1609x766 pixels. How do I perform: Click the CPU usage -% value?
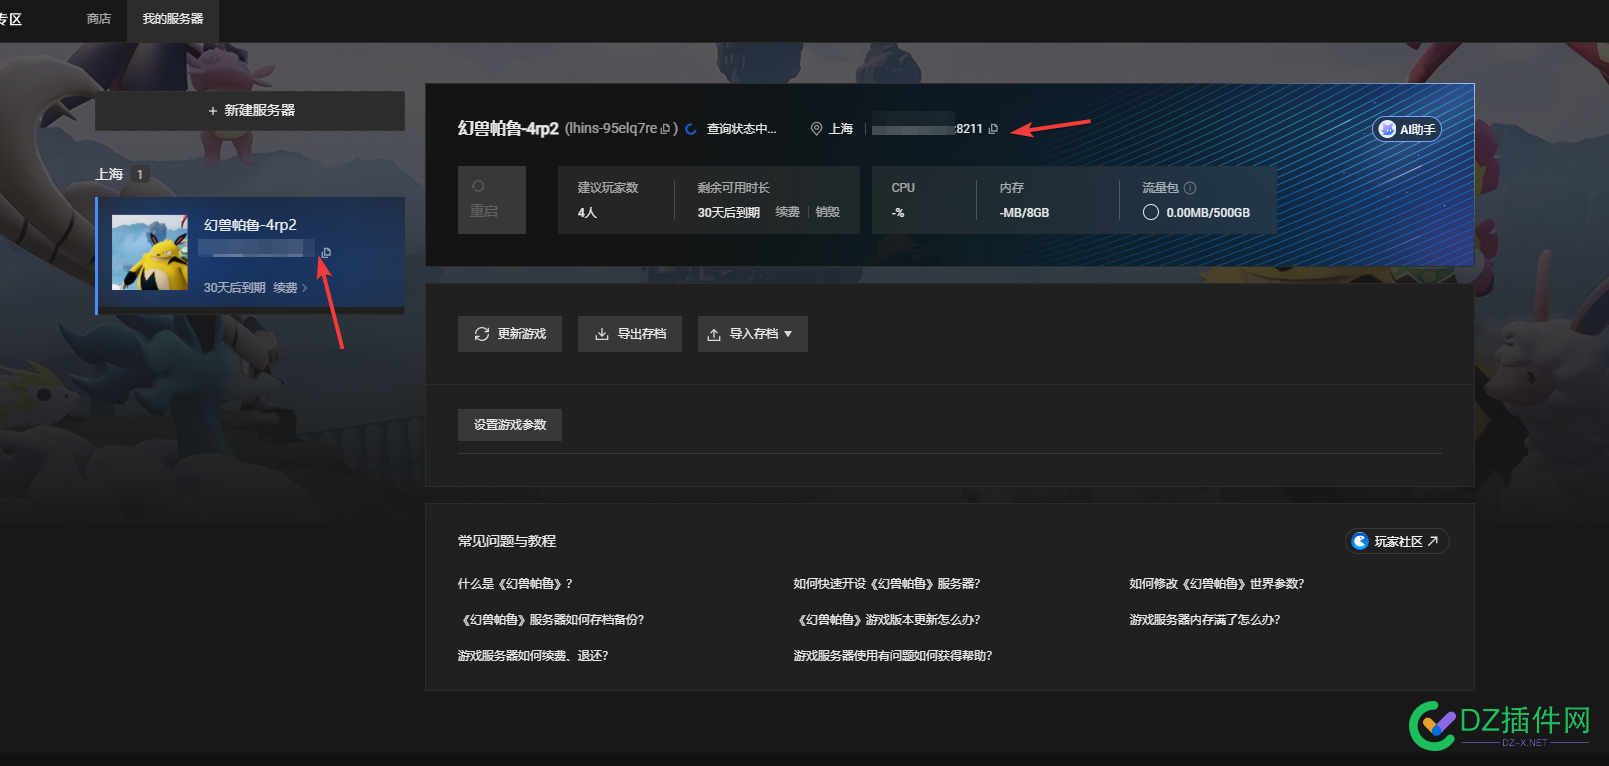898,212
